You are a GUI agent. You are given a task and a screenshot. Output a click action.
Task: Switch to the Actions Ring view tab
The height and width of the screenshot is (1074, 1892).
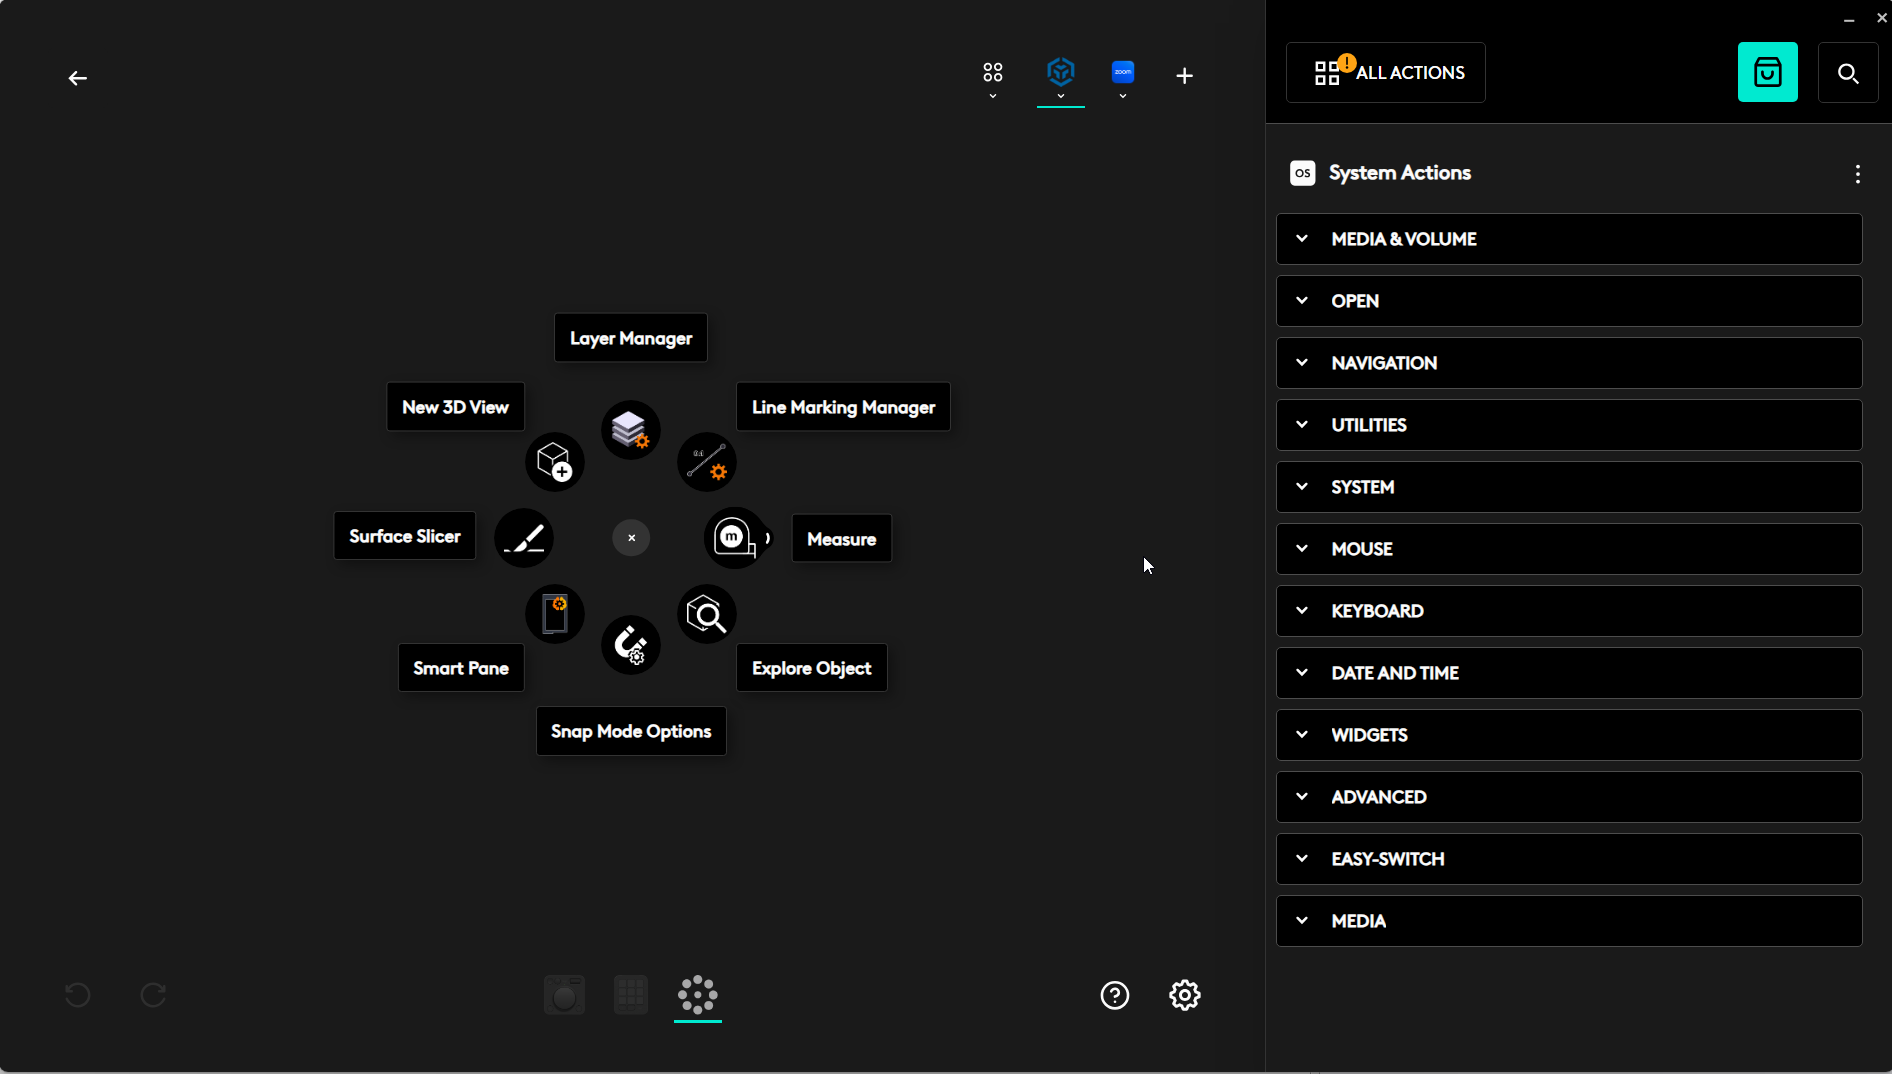pos(697,995)
